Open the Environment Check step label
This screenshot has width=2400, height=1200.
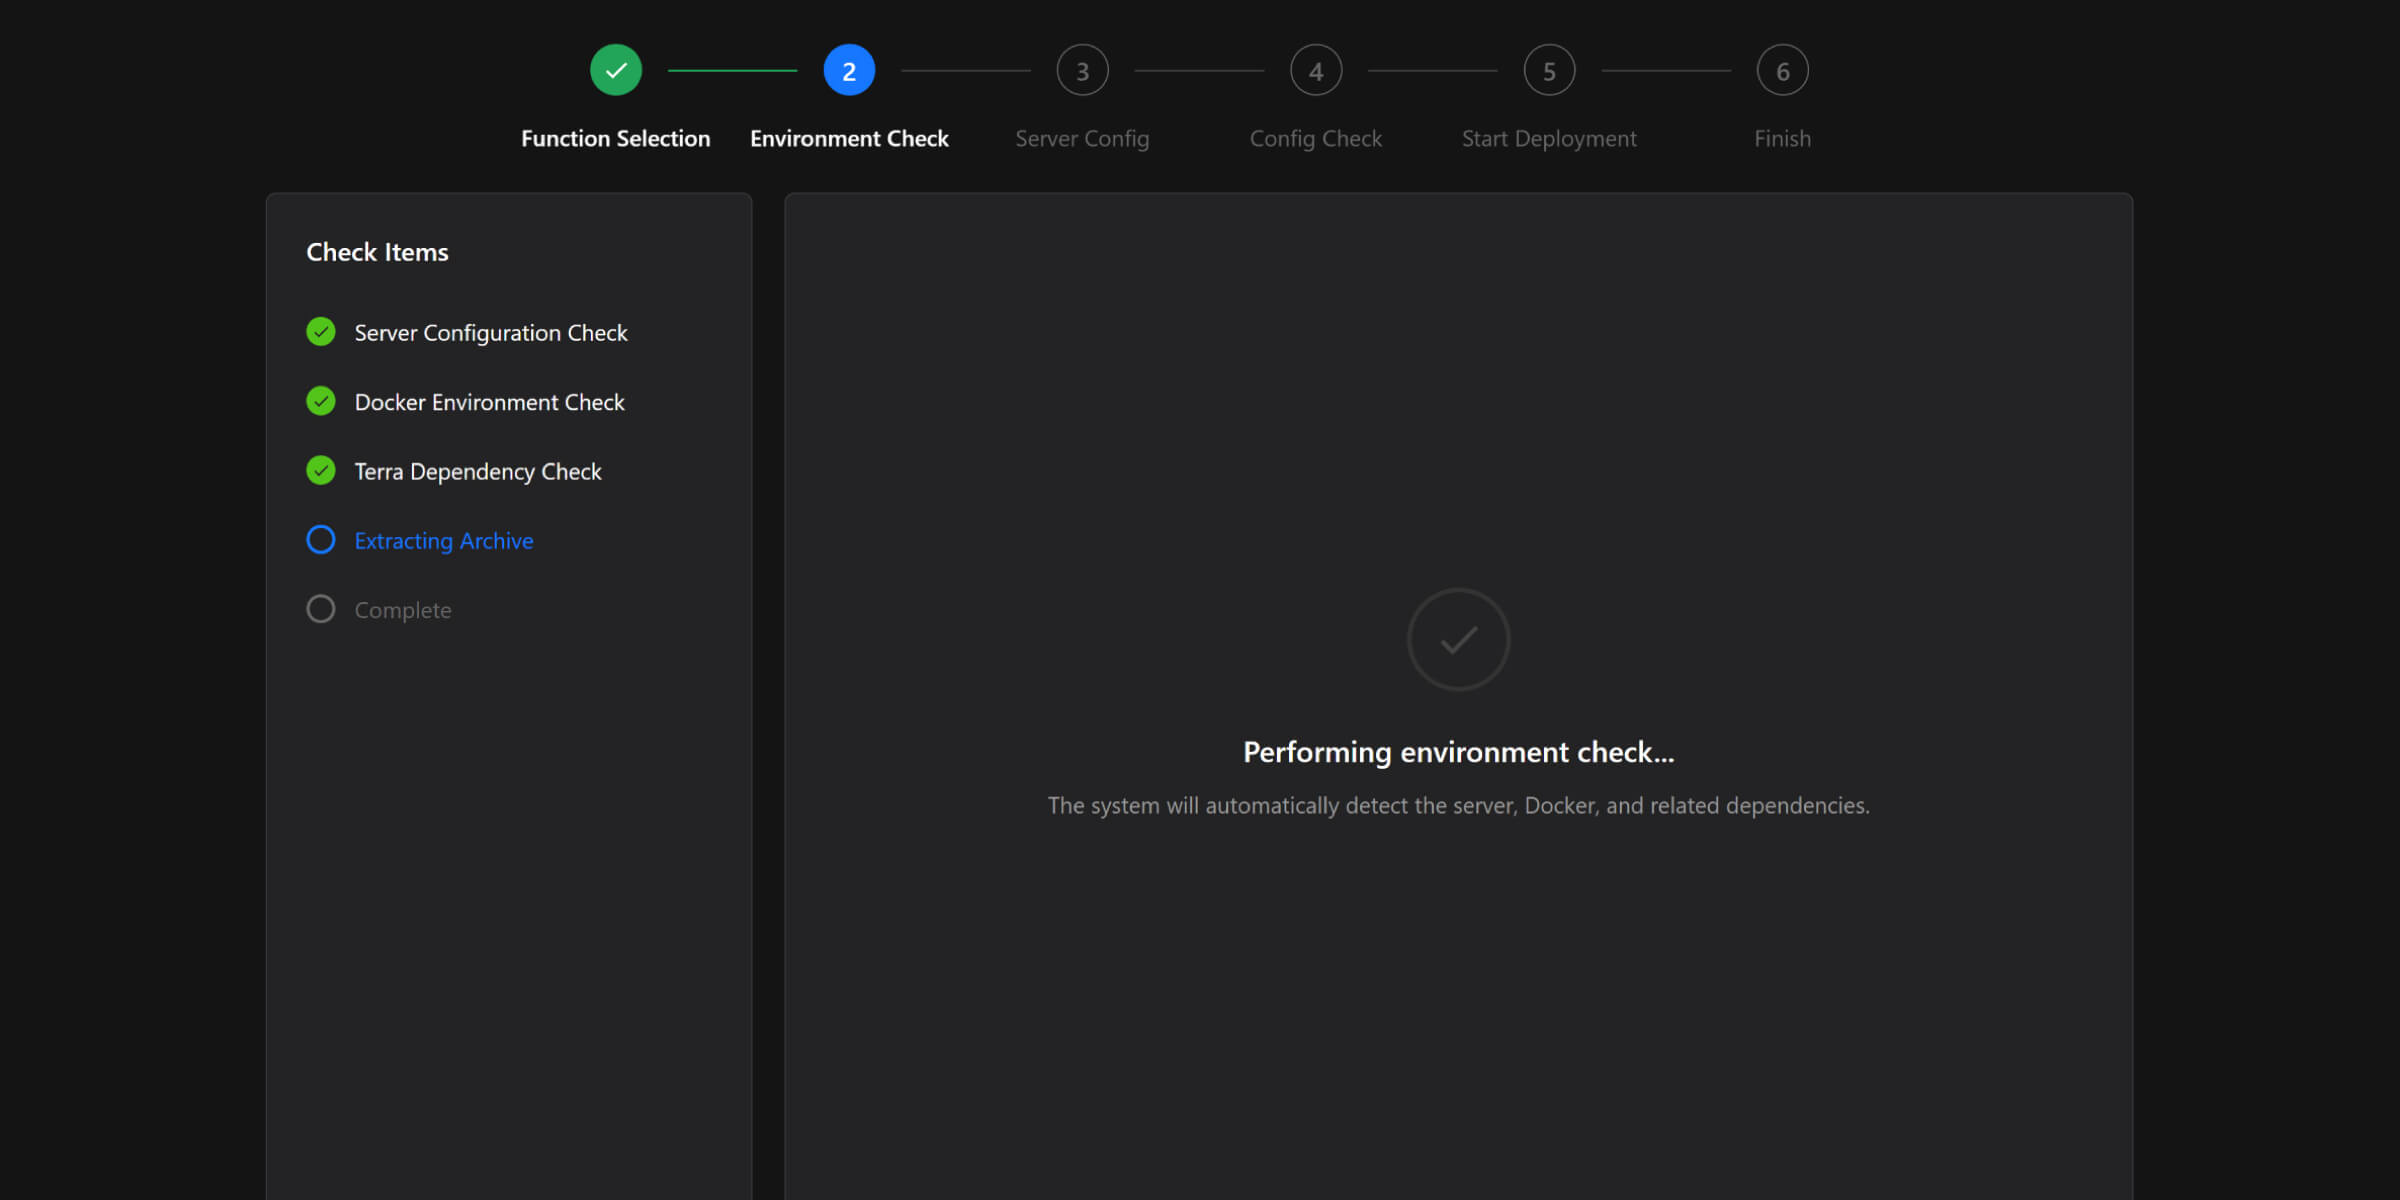(849, 138)
